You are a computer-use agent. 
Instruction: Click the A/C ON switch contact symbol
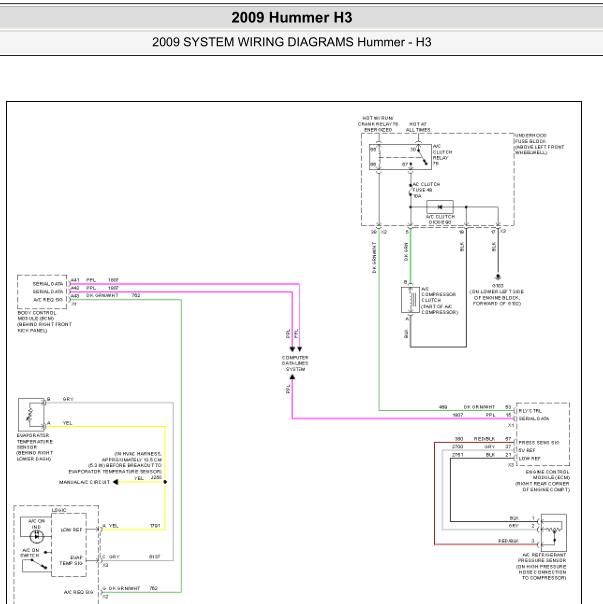tap(35, 565)
